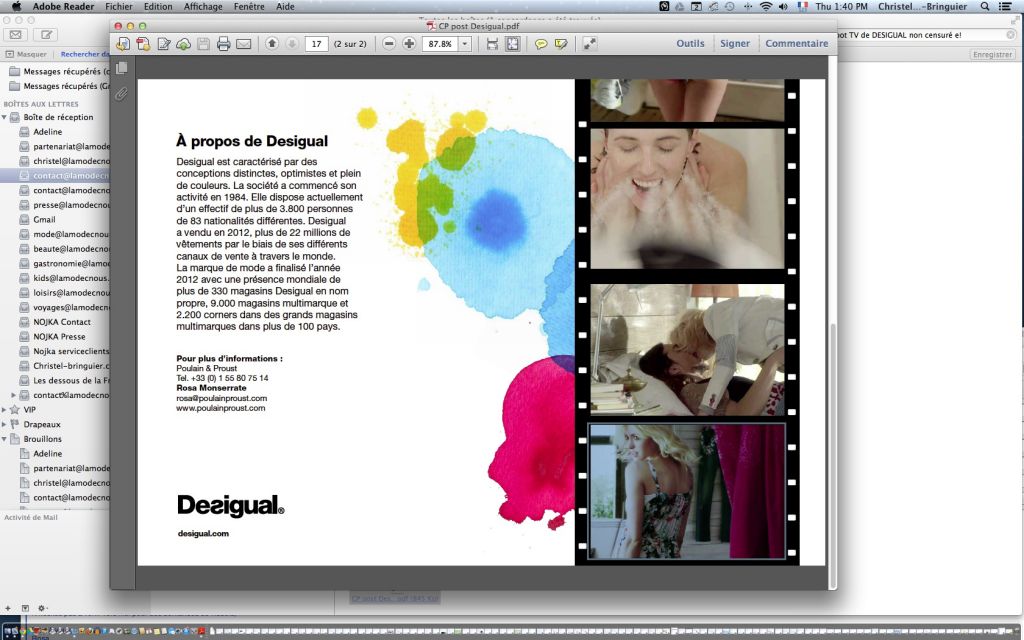Click the Rechercher dans scope link in Mail

[x=85, y=54]
